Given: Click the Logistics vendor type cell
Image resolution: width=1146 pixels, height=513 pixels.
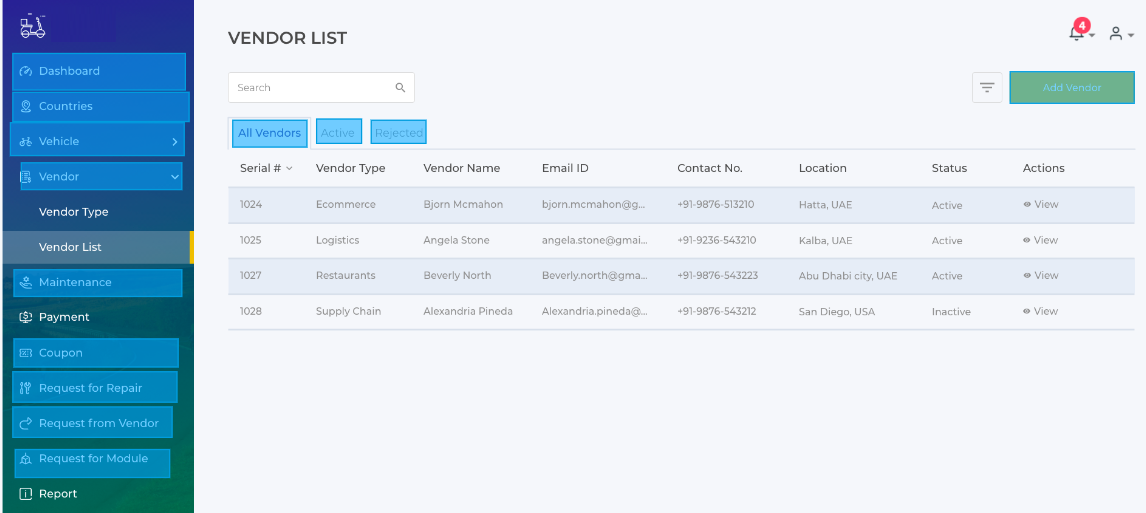Looking at the screenshot, I should point(338,240).
